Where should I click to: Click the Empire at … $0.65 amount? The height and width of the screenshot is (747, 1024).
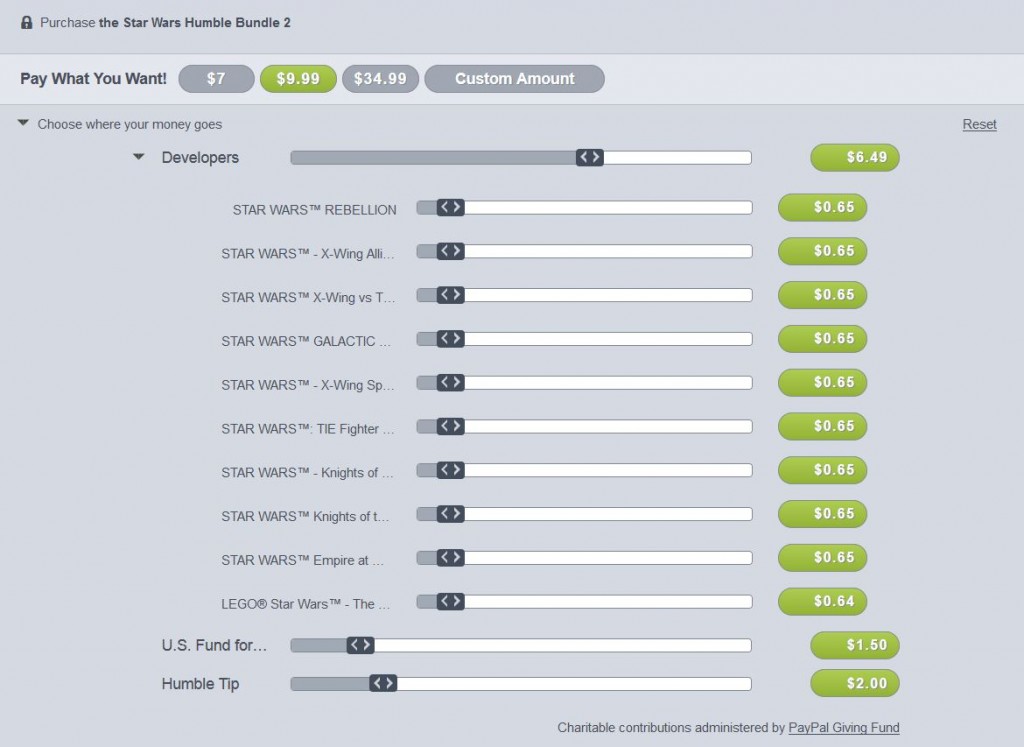[822, 558]
